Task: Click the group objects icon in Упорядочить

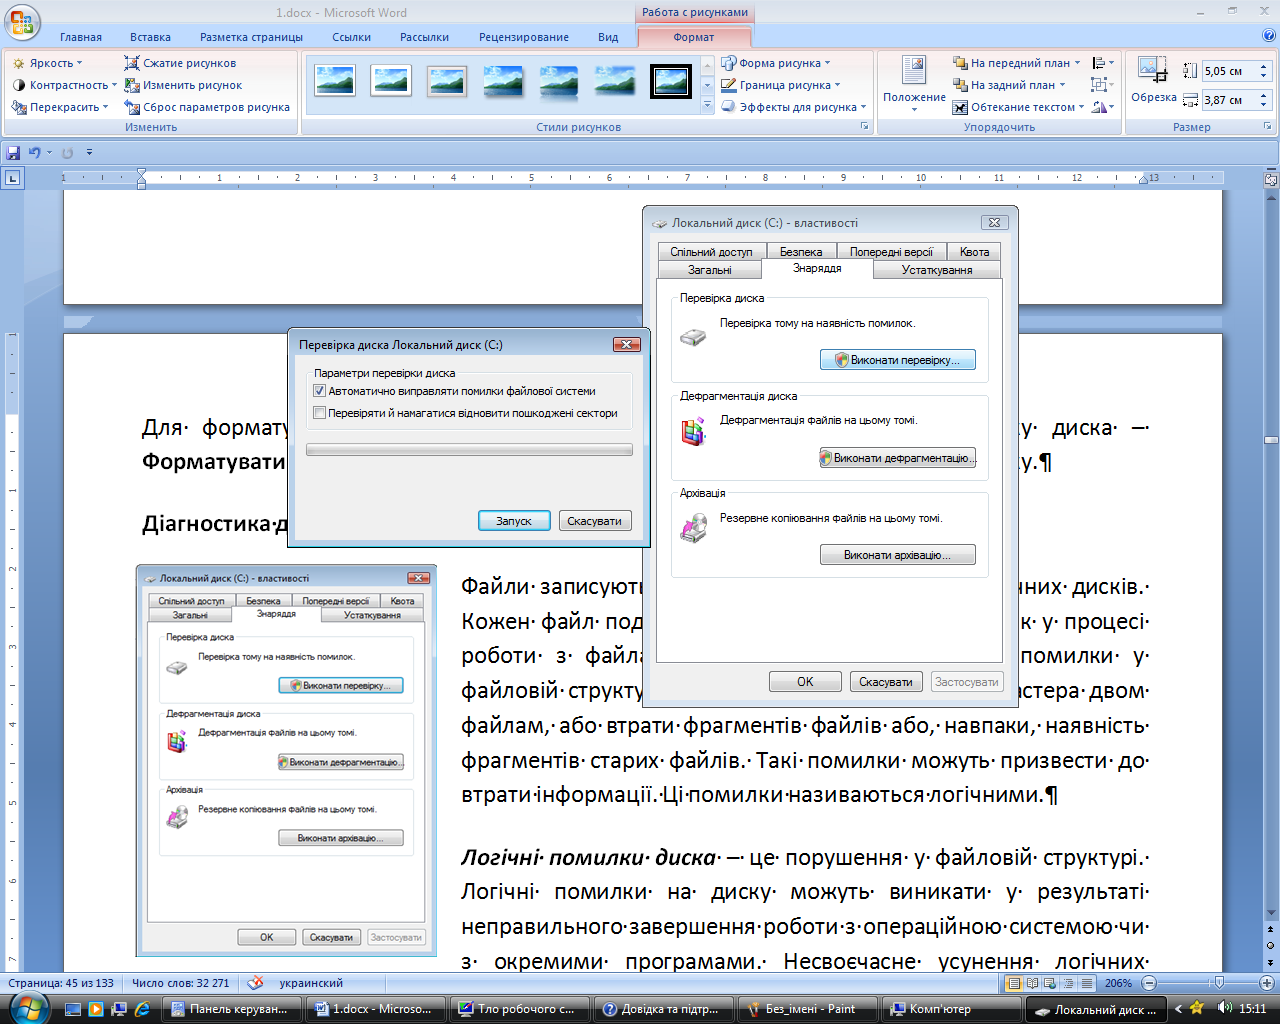Action: [x=1102, y=85]
